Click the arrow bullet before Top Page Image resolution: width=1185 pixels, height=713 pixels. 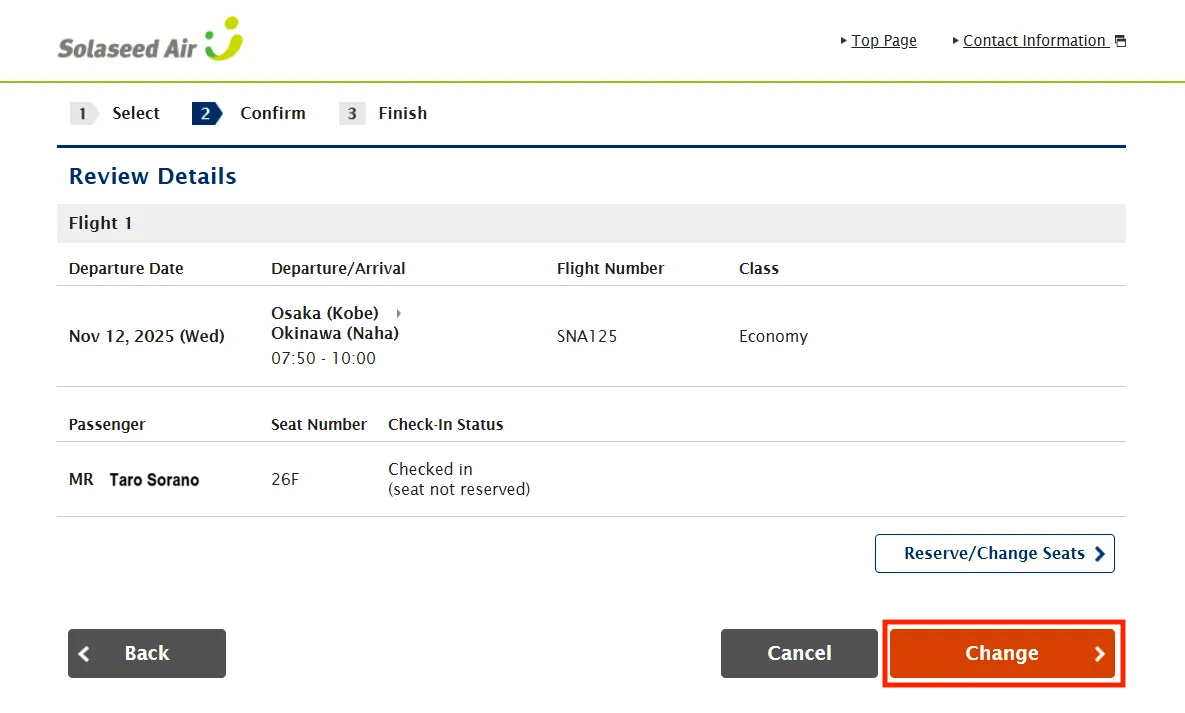(x=844, y=41)
